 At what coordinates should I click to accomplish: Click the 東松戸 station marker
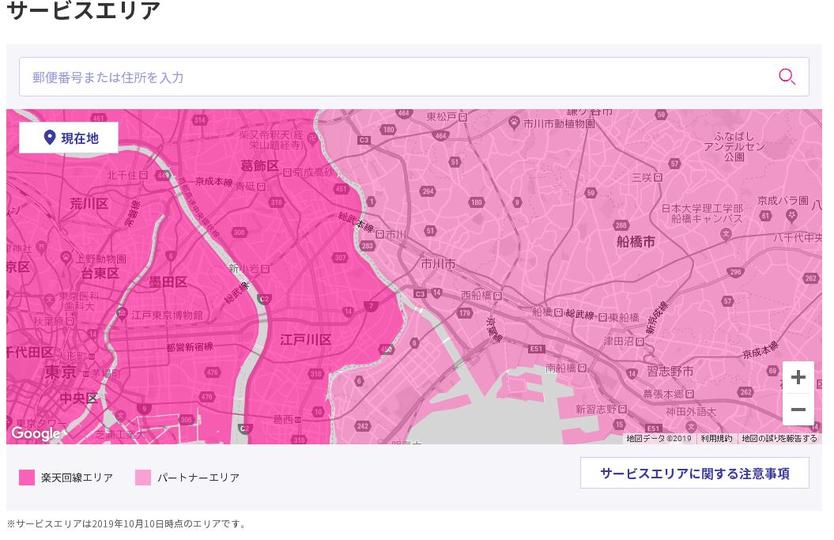click(463, 116)
